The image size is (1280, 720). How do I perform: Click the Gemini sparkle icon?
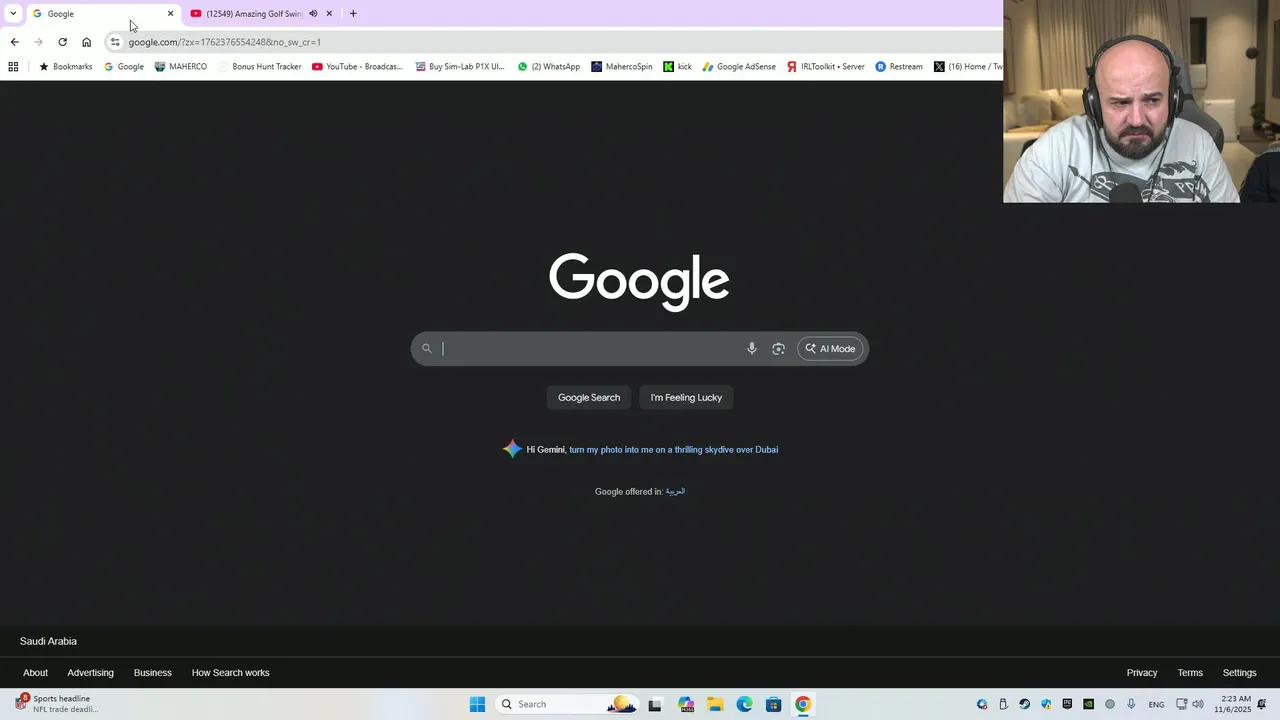click(512, 449)
